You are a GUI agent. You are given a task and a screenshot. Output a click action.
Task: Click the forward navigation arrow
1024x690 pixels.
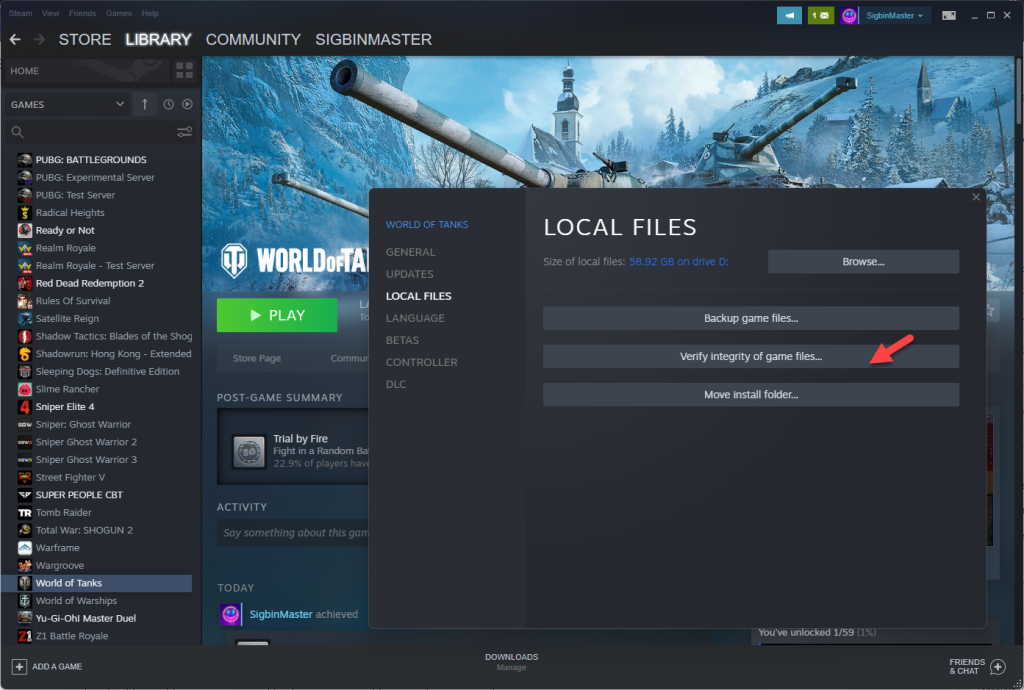pyautogui.click(x=39, y=40)
